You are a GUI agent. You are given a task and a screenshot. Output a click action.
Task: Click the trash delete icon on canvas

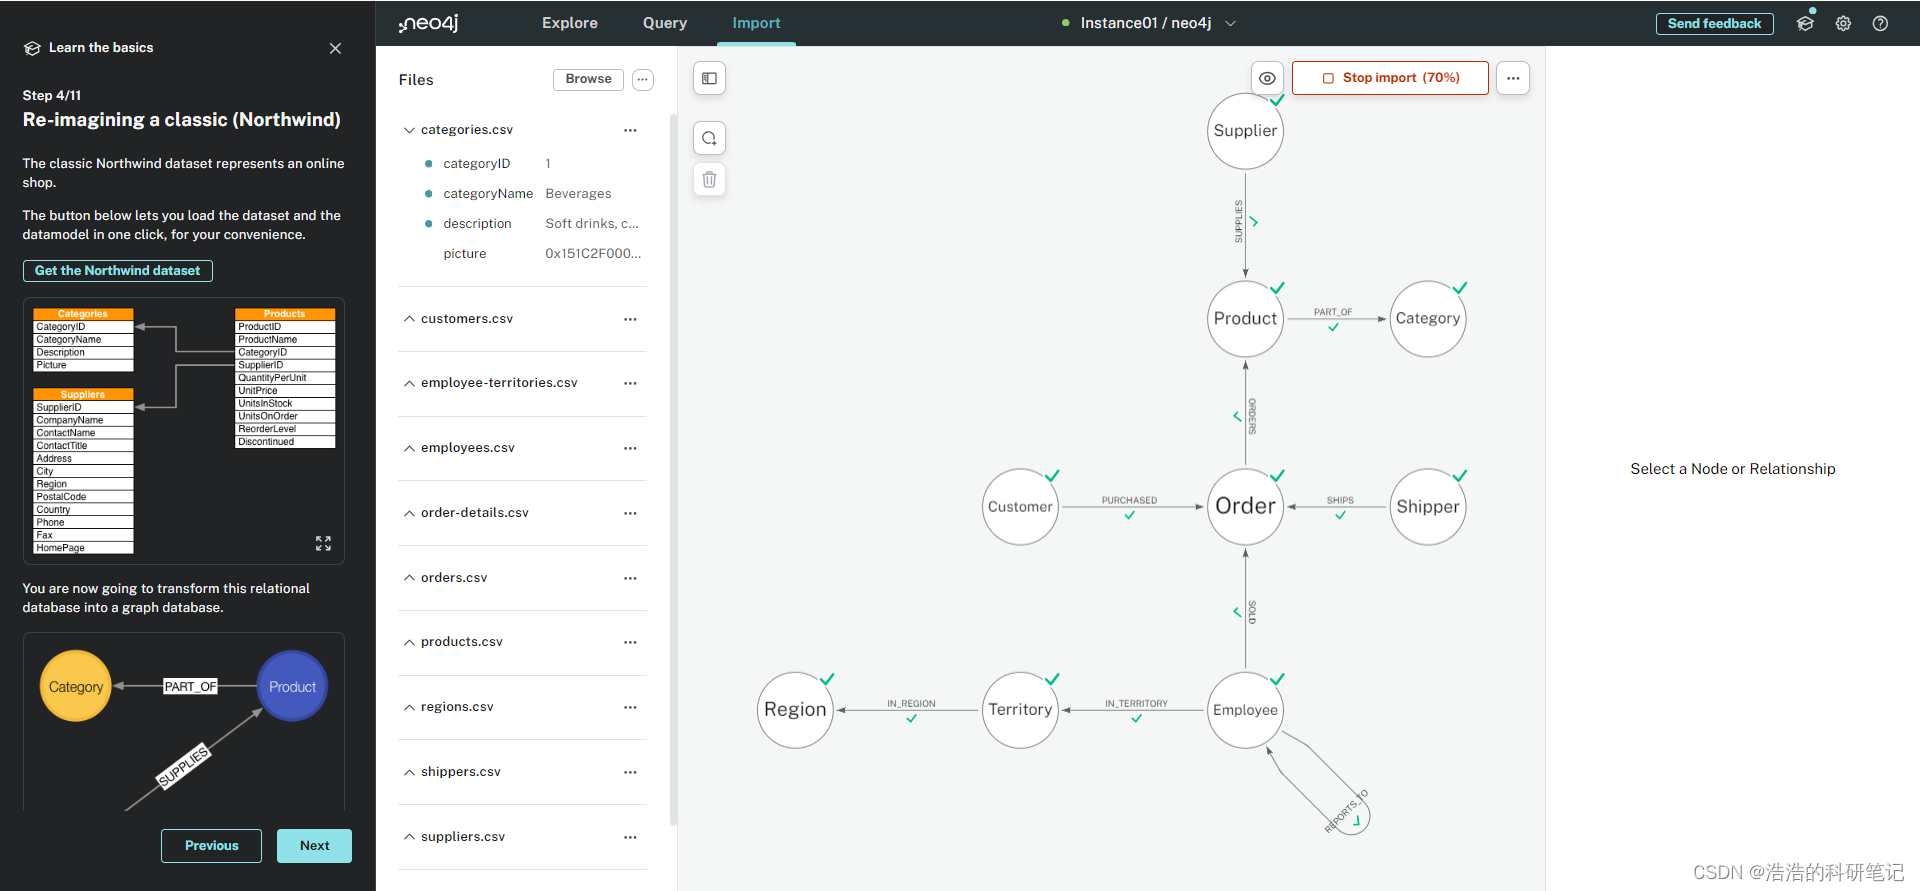[709, 179]
